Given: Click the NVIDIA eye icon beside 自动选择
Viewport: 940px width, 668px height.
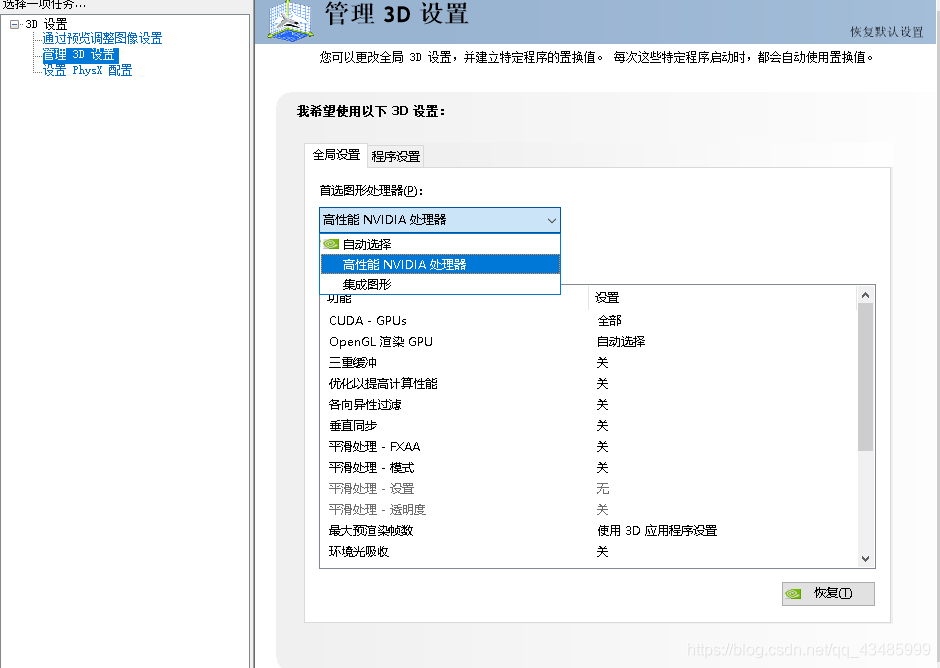Looking at the screenshot, I should pyautogui.click(x=331, y=244).
